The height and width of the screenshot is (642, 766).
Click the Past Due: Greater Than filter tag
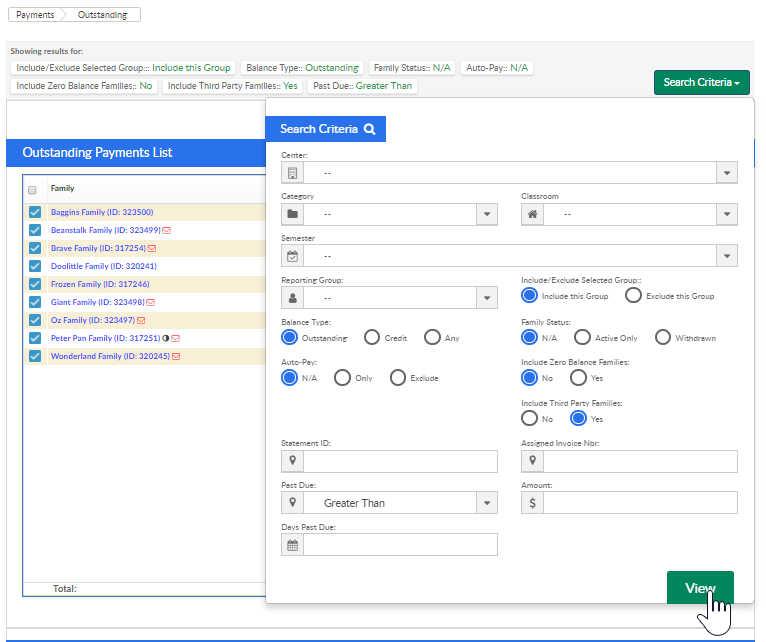pyautogui.click(x=362, y=86)
